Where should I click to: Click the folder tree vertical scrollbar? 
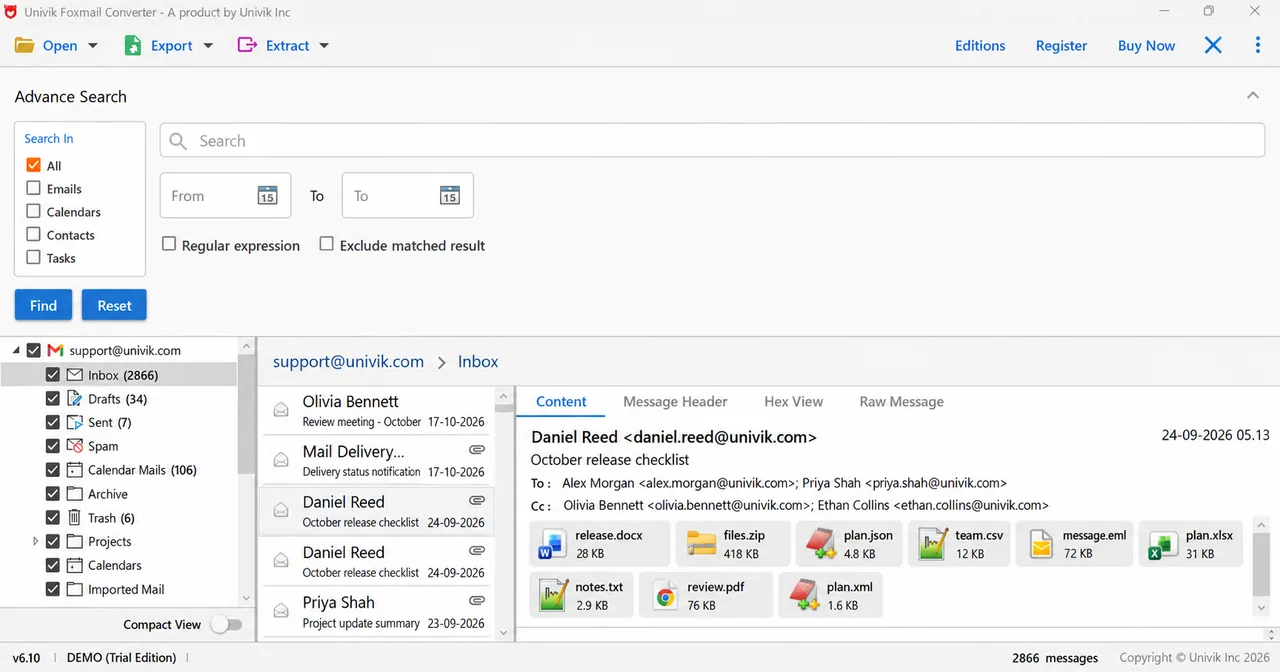[x=246, y=415]
